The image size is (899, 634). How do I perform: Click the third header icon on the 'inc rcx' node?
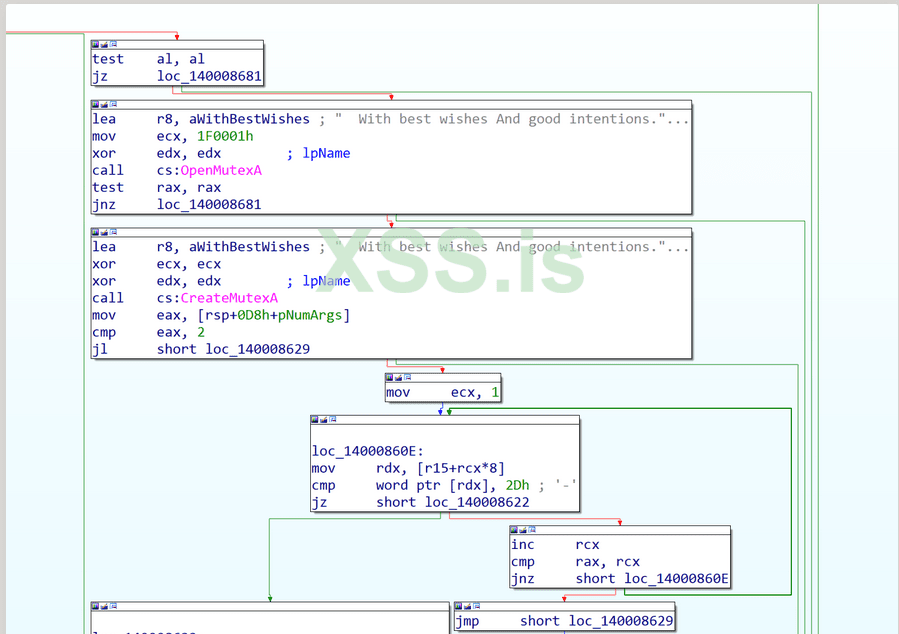(532, 530)
